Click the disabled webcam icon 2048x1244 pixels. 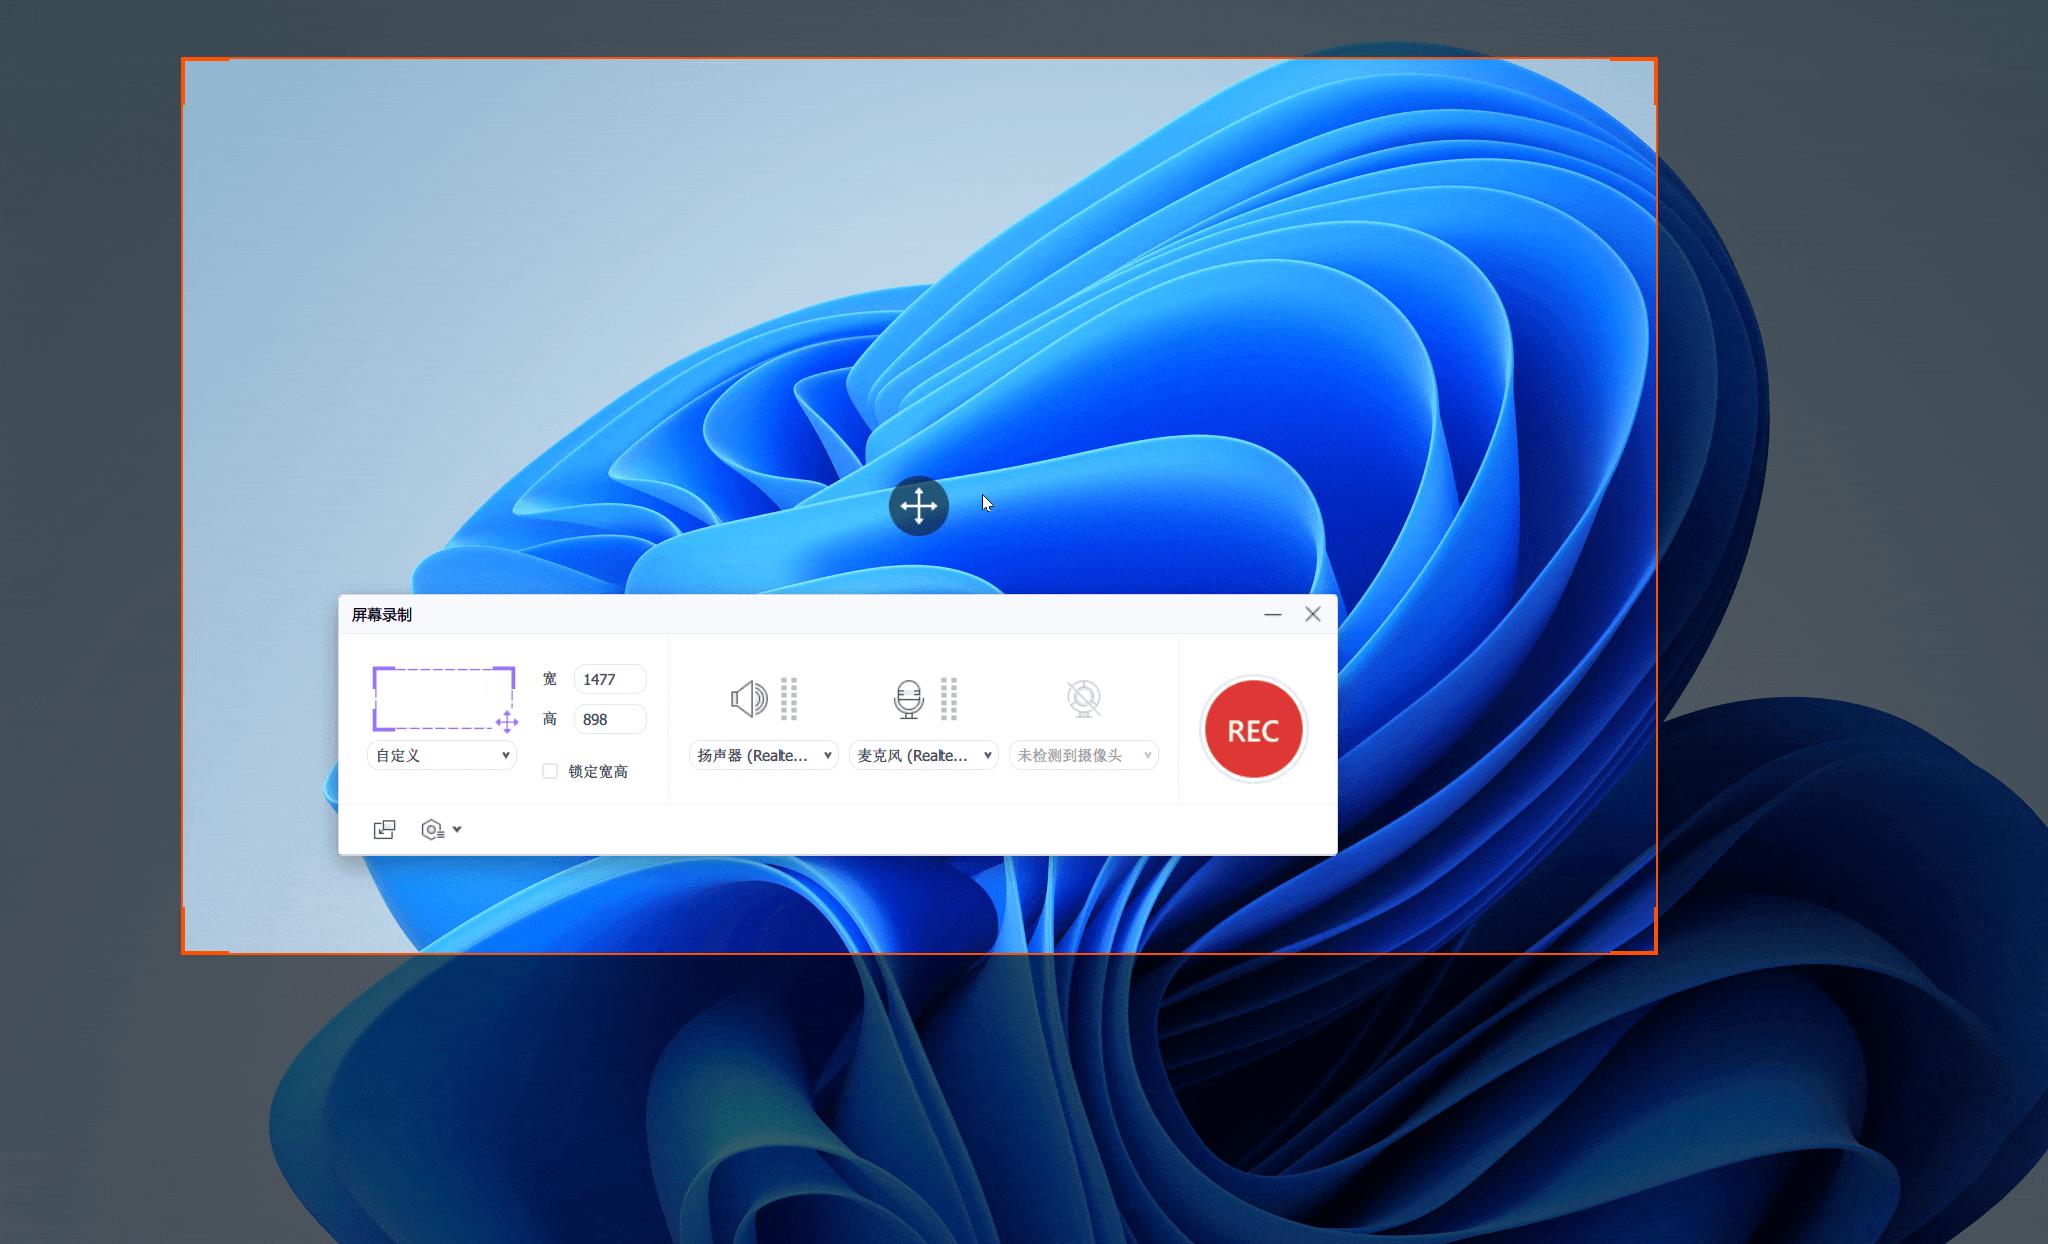(1084, 699)
